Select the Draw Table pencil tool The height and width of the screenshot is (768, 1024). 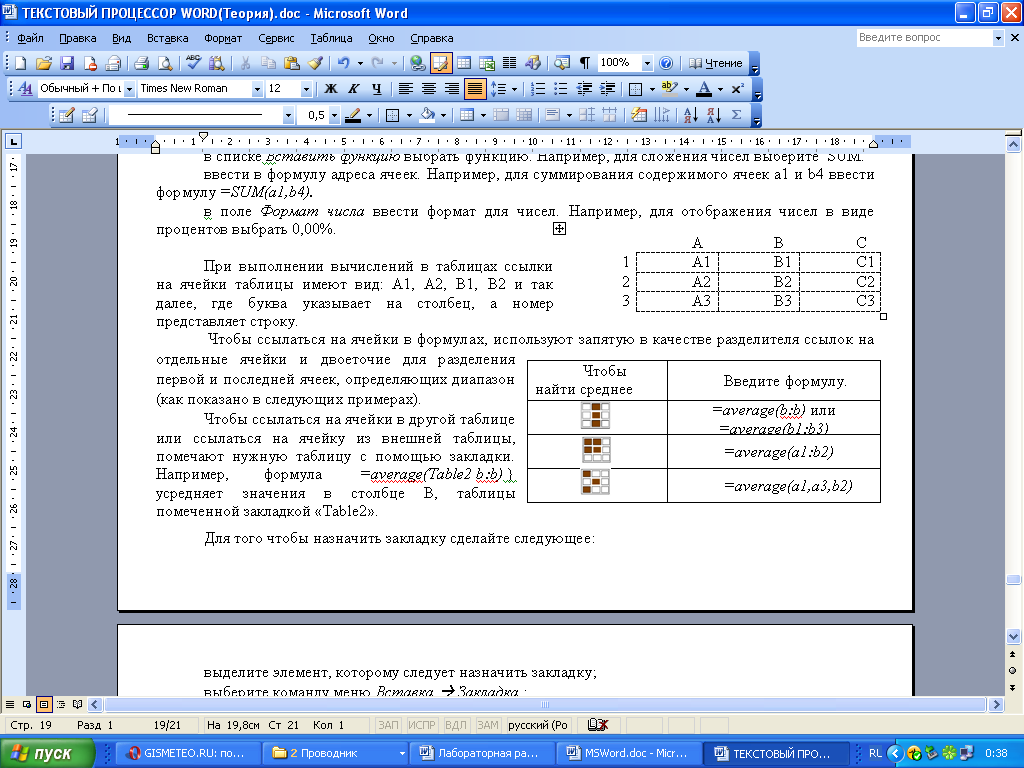pos(67,115)
